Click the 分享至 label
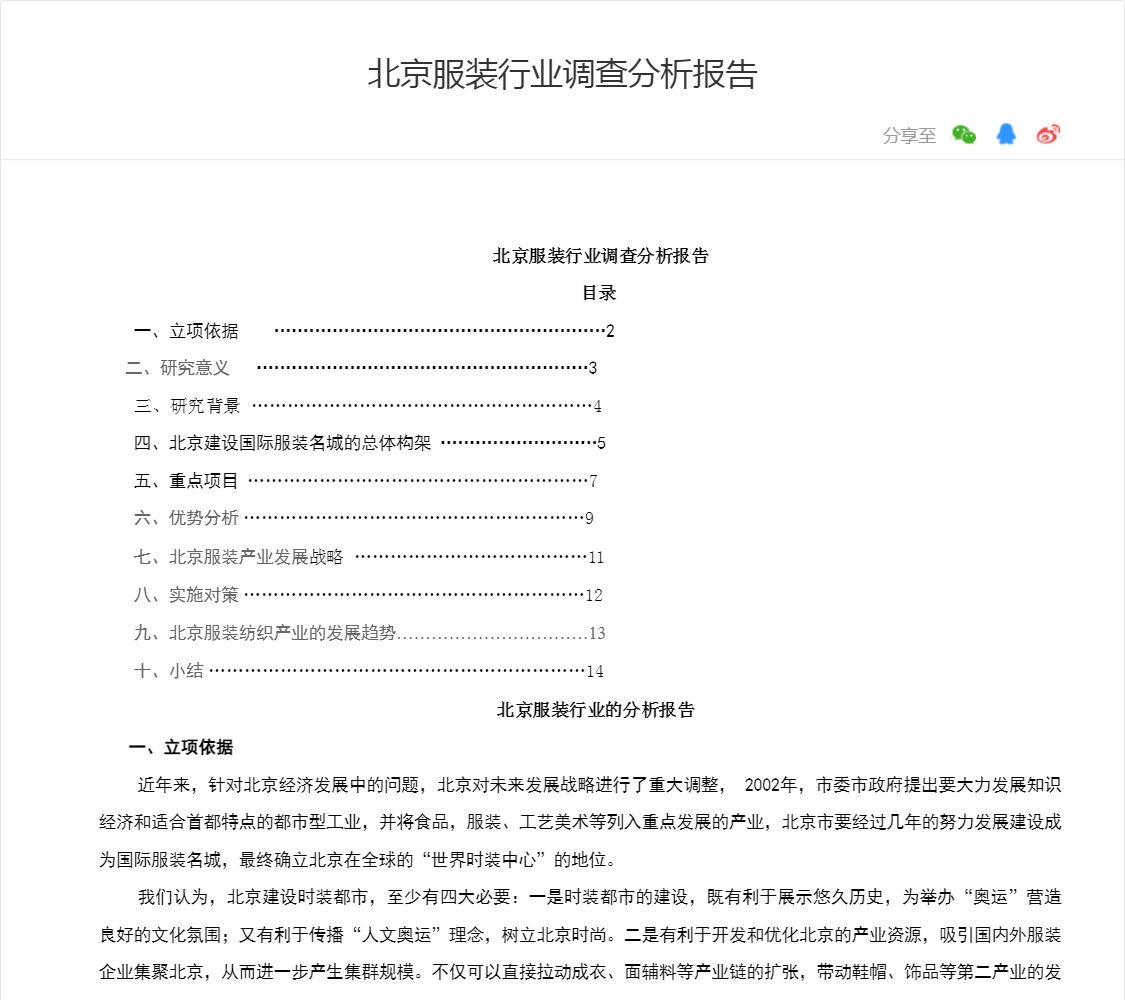This screenshot has height=1000, width=1125. click(909, 135)
